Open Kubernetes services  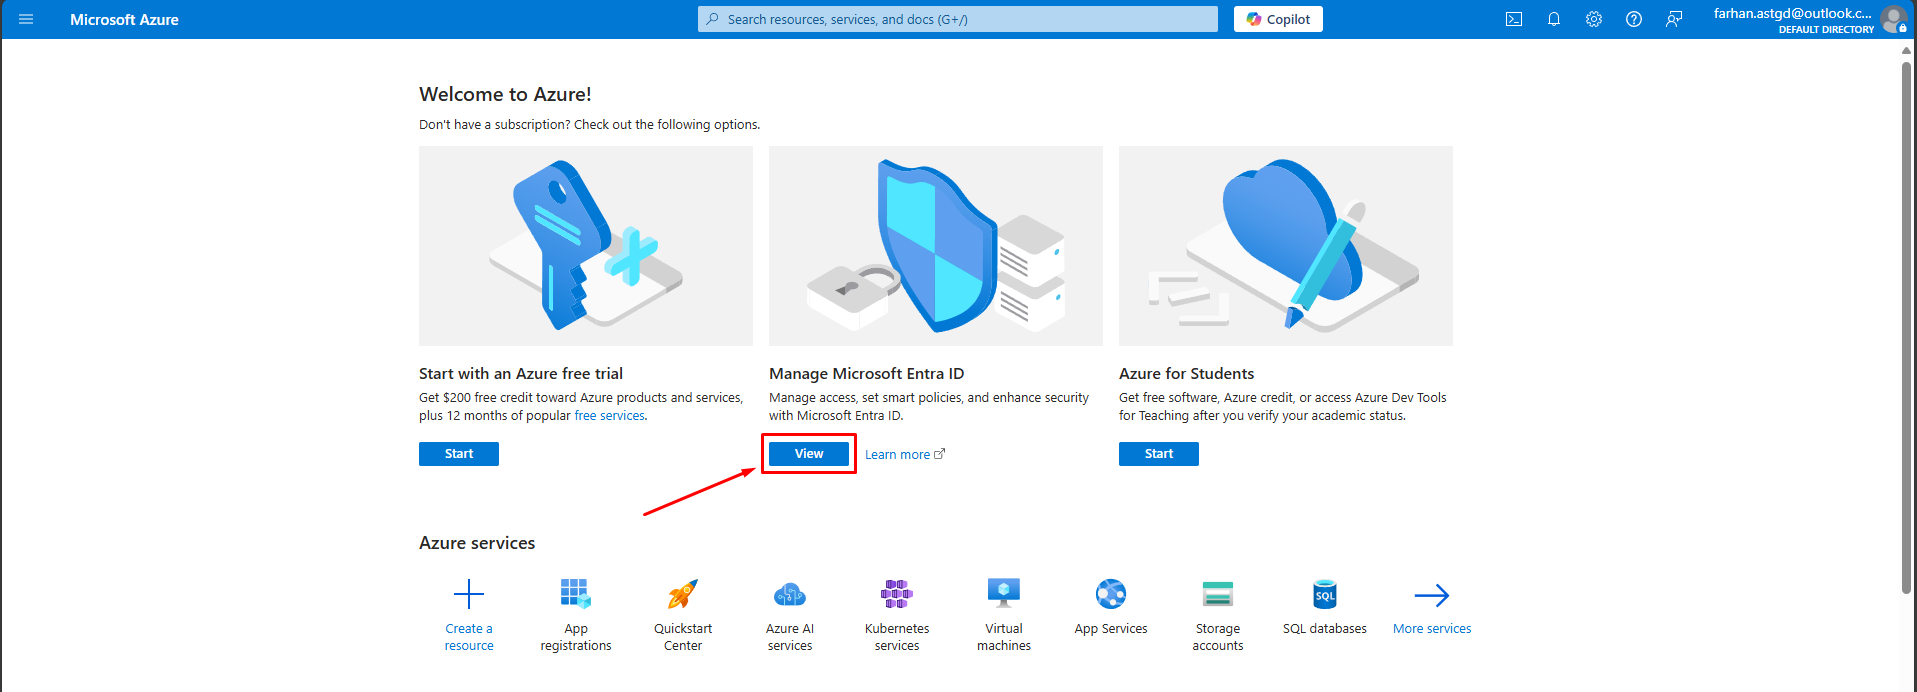897,595
